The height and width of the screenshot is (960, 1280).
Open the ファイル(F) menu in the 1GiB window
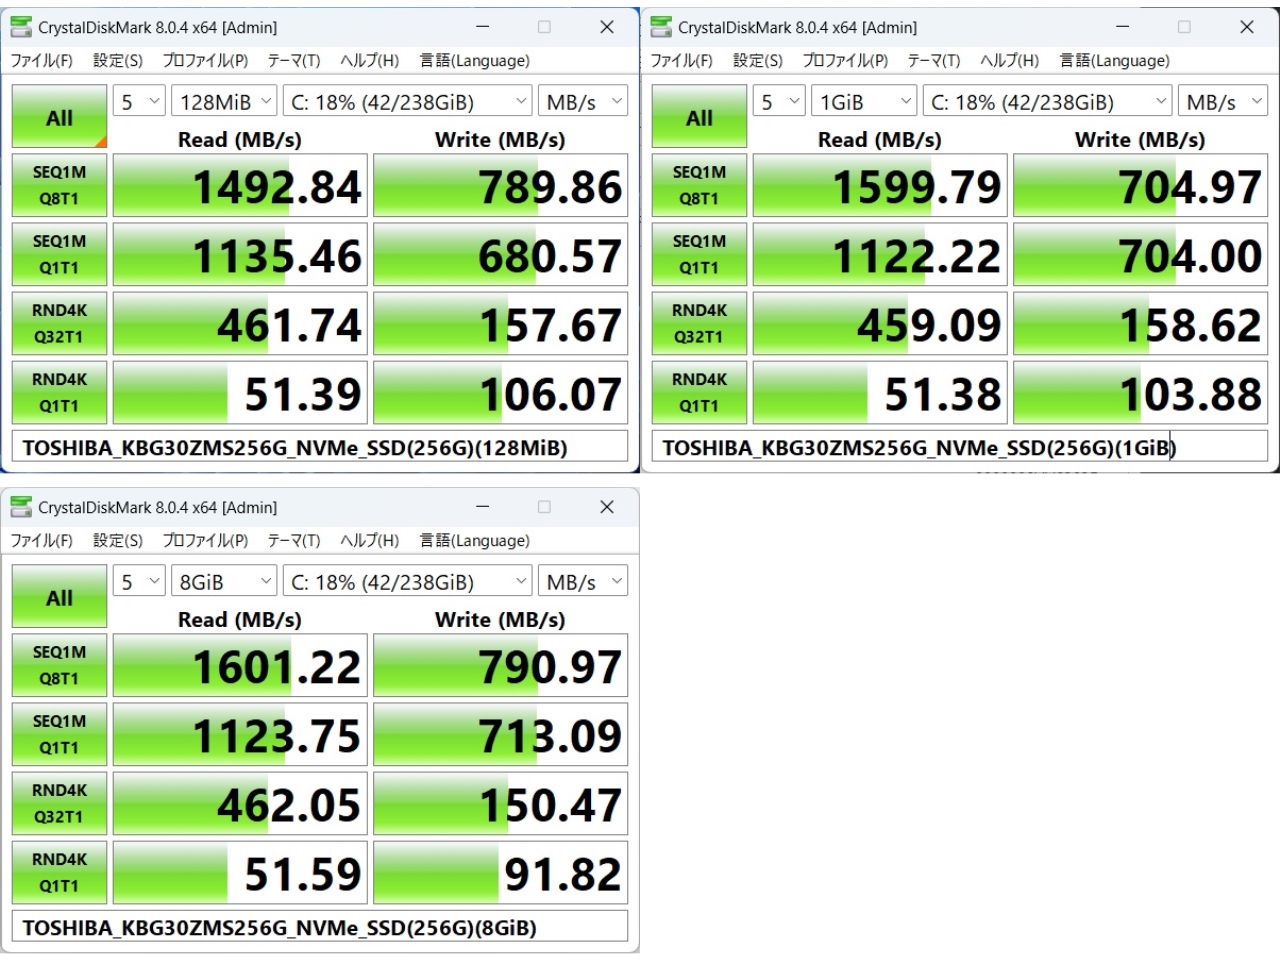(x=682, y=61)
